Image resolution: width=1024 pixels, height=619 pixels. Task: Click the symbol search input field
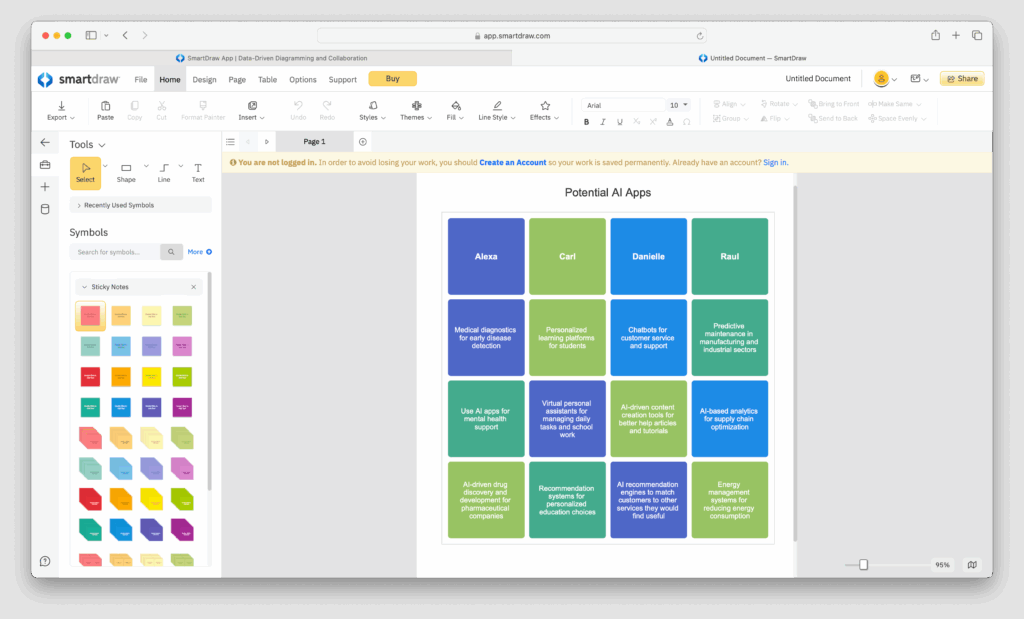coord(115,252)
